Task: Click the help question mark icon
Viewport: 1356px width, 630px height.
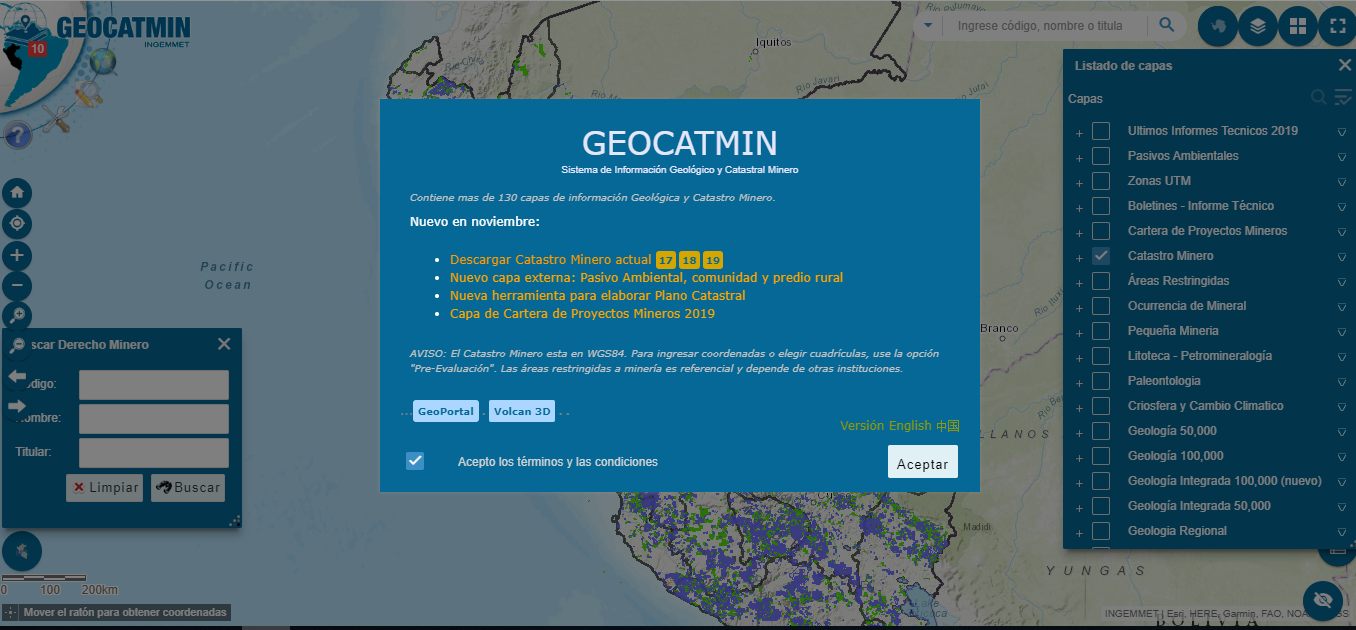Action: coord(17,134)
